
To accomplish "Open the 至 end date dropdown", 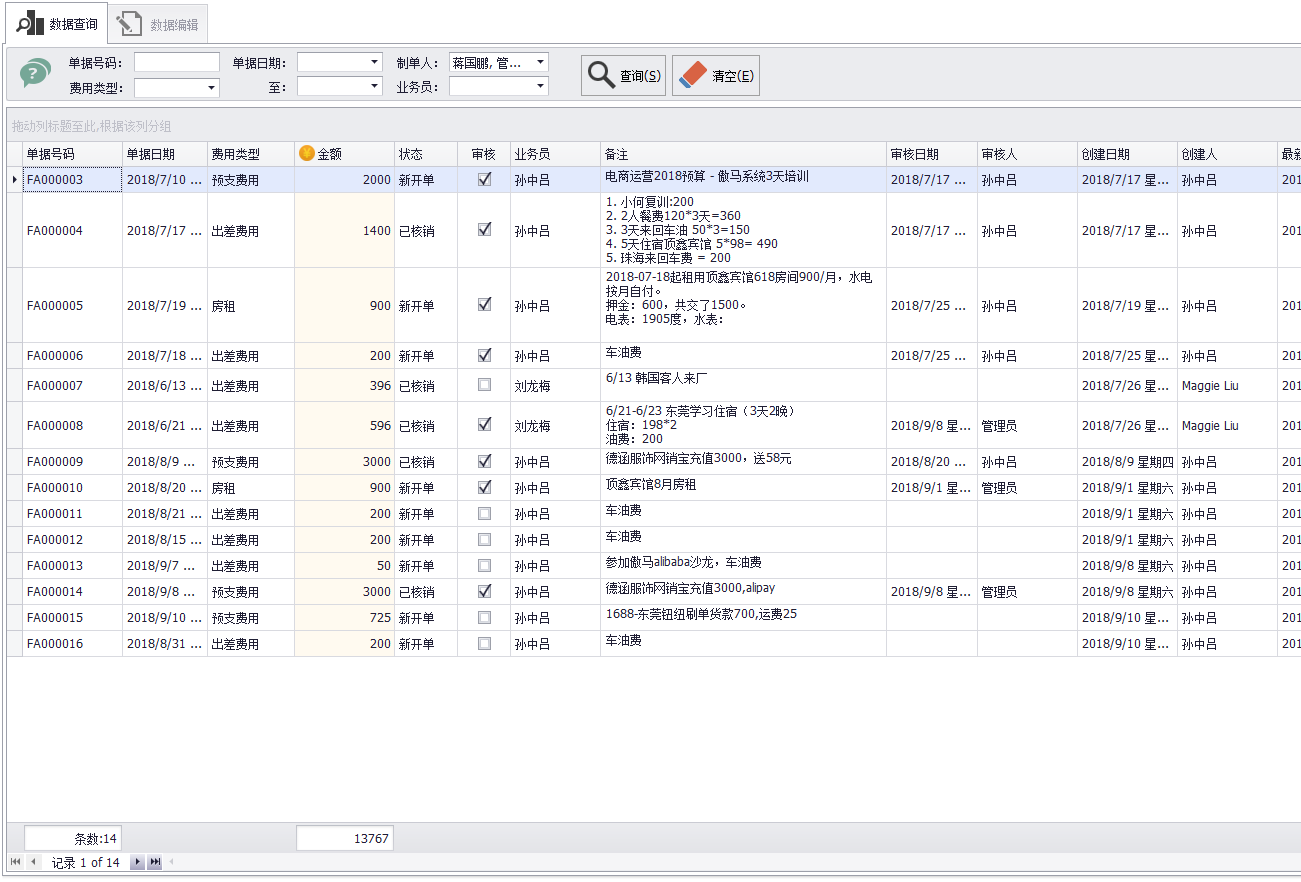I will click(x=375, y=87).
